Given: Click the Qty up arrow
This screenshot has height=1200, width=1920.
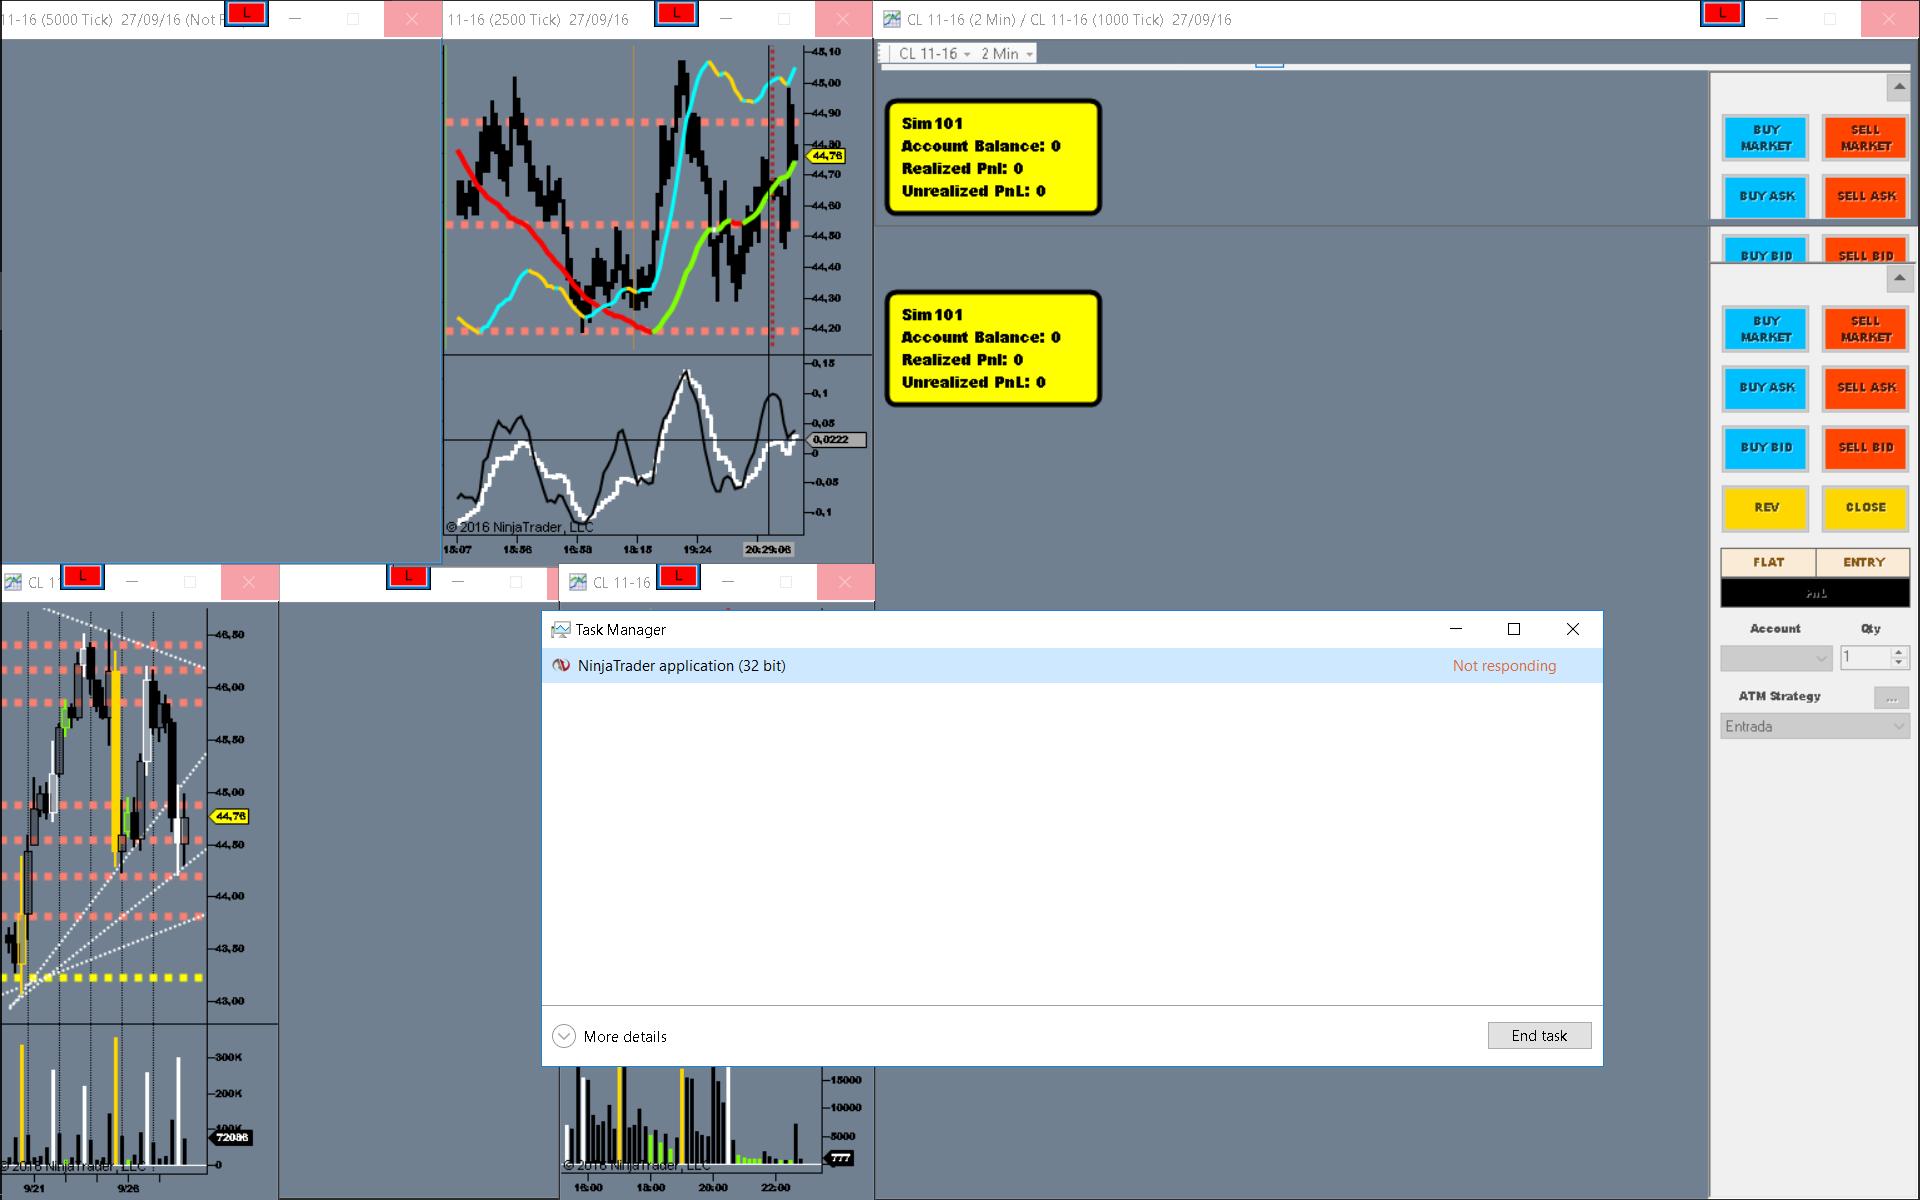Looking at the screenshot, I should [1898, 652].
